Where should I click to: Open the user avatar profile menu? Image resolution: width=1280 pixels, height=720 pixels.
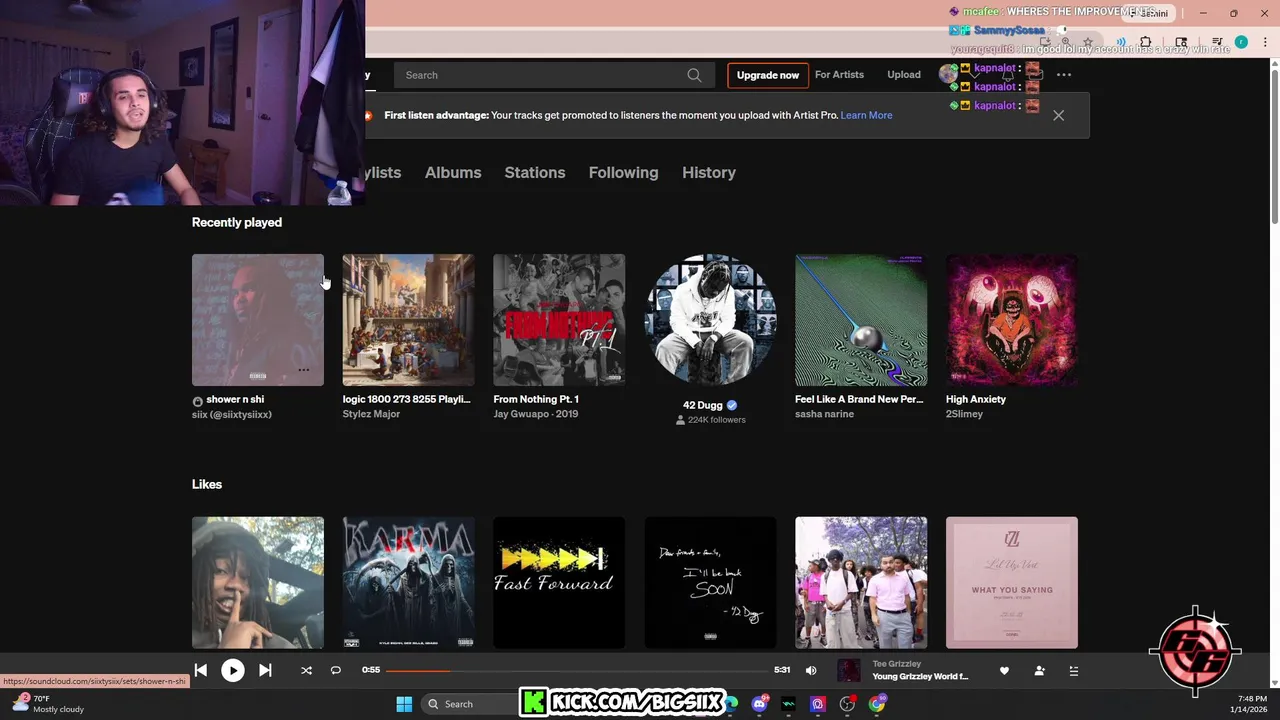tap(948, 74)
